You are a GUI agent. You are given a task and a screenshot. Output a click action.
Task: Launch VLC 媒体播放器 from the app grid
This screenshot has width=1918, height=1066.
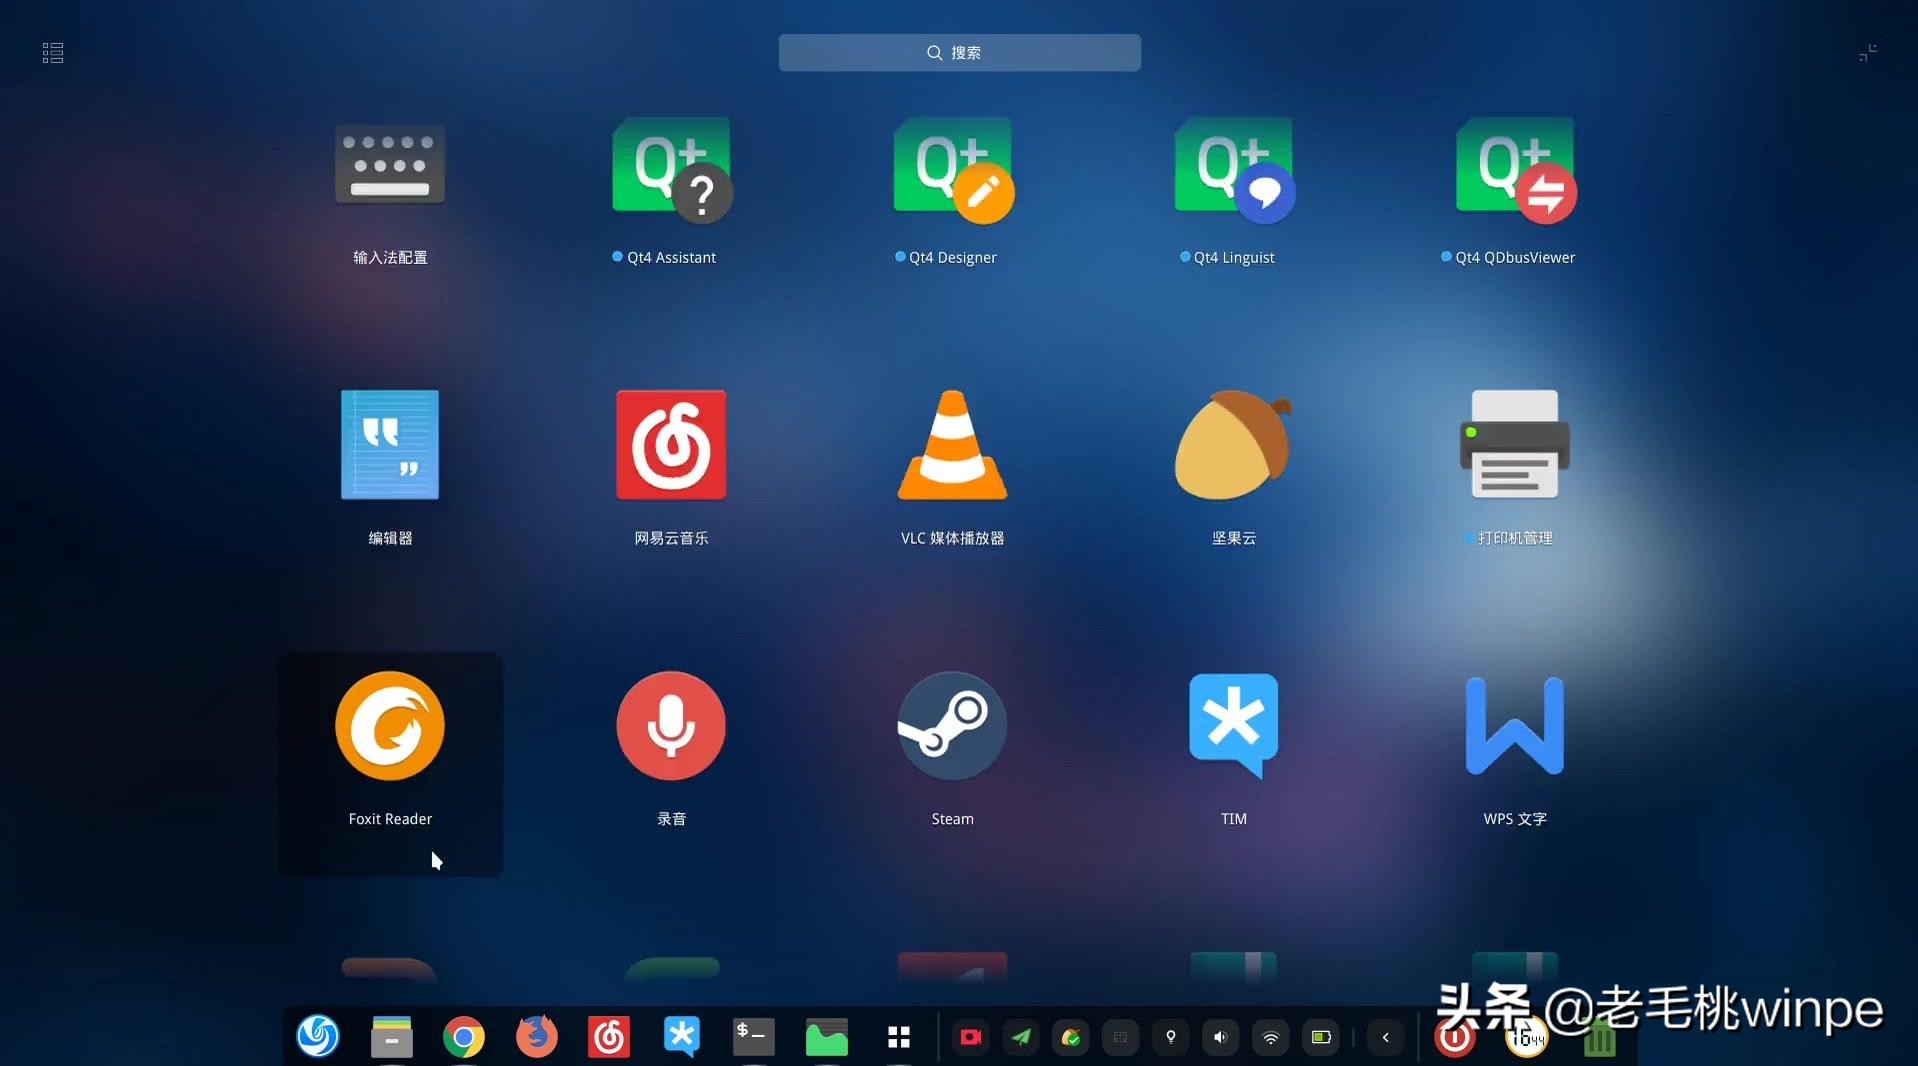951,445
